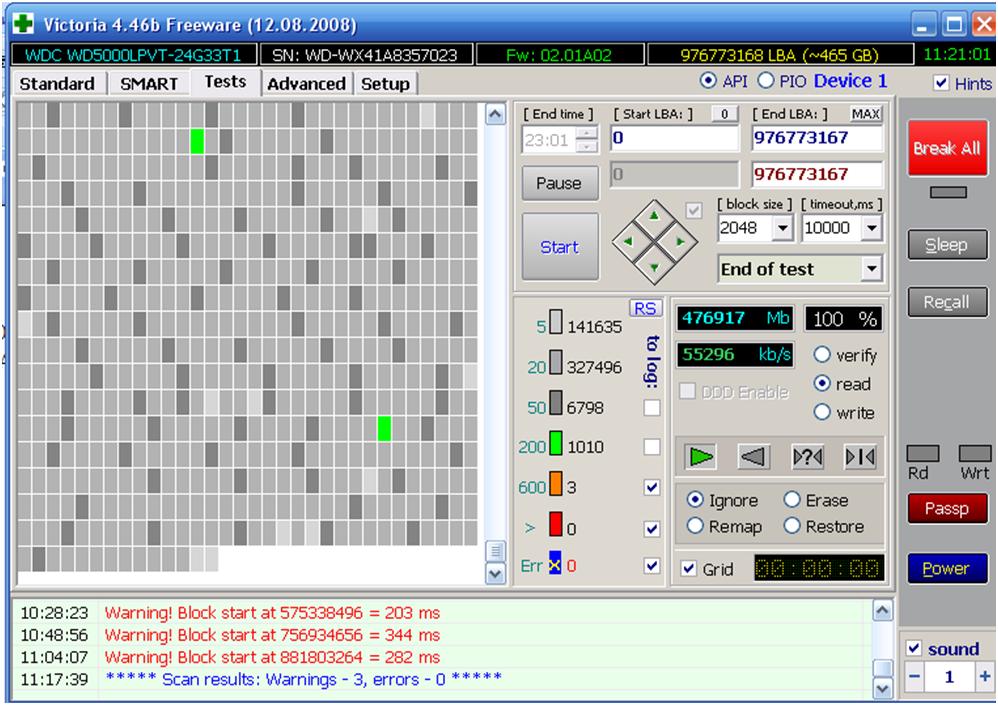Open the Setup tab
Viewport: 998px width, 705px height.
tap(386, 84)
